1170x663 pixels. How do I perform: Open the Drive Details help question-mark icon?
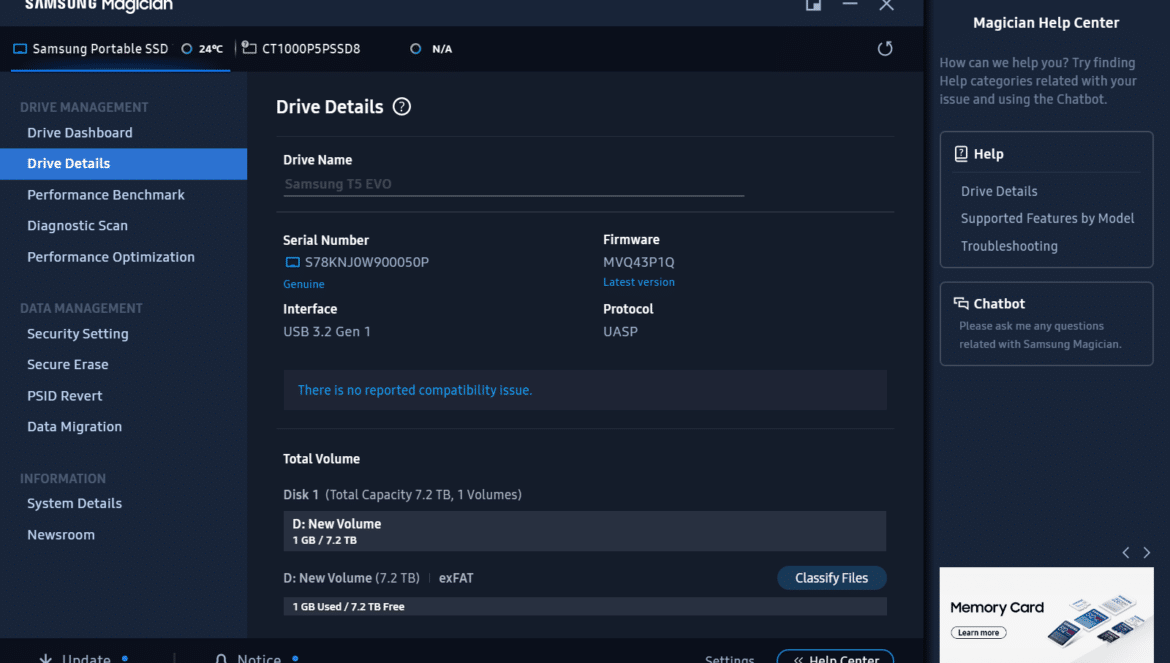point(401,107)
